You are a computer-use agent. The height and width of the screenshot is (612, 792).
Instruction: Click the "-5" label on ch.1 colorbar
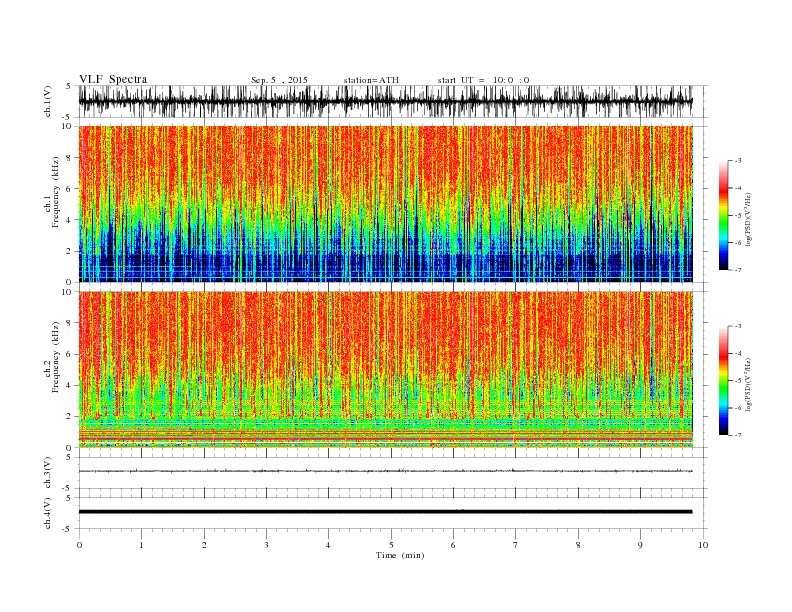(x=738, y=216)
